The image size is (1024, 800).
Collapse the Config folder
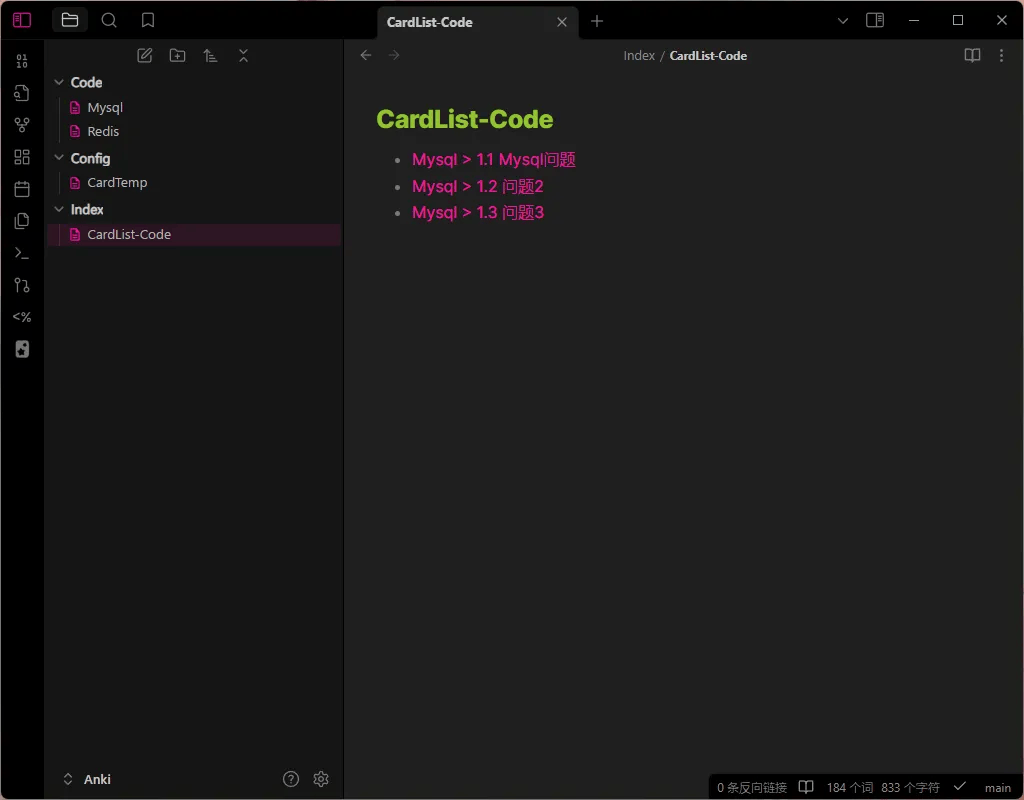click(x=59, y=158)
